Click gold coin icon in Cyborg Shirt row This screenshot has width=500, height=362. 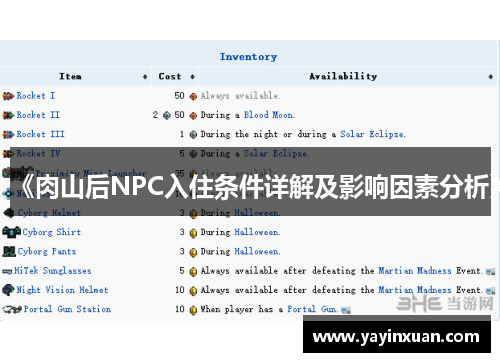(193, 233)
